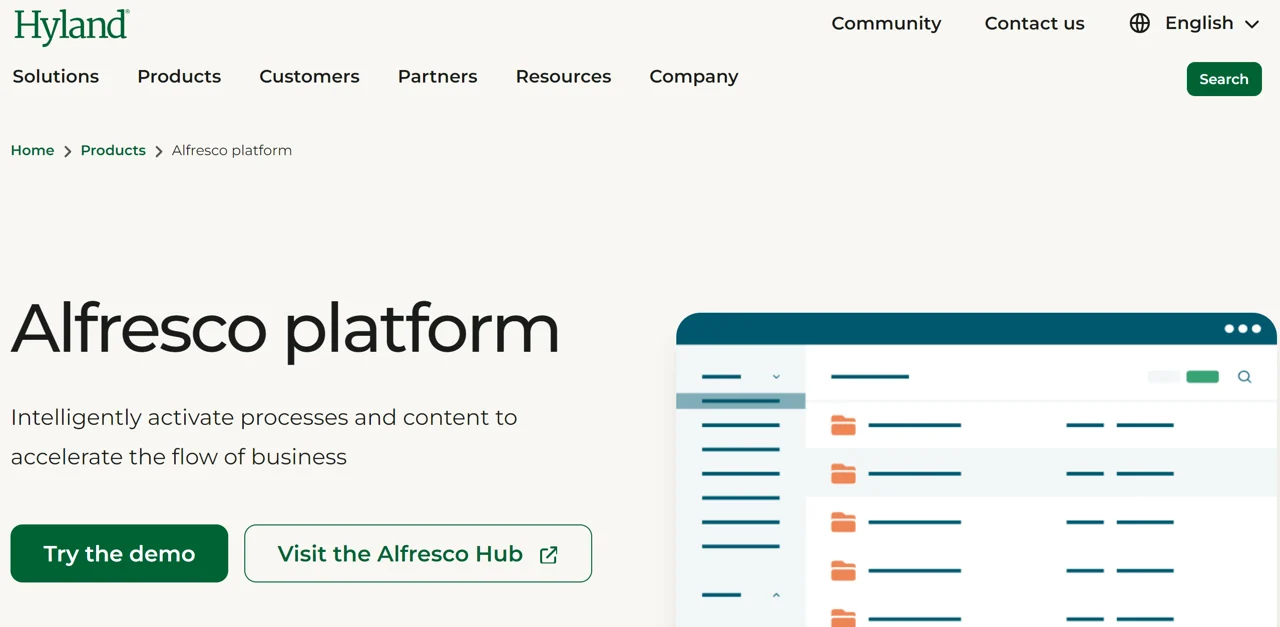Open the Company menu
The image size is (1280, 627).
[694, 76]
